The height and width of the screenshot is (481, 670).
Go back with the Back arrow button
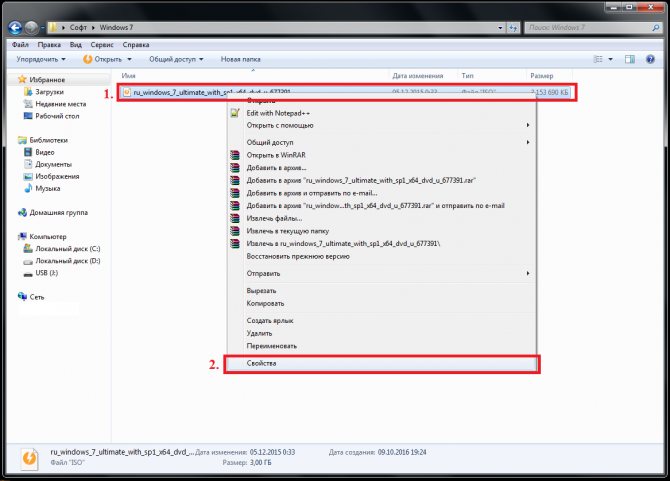click(15, 28)
